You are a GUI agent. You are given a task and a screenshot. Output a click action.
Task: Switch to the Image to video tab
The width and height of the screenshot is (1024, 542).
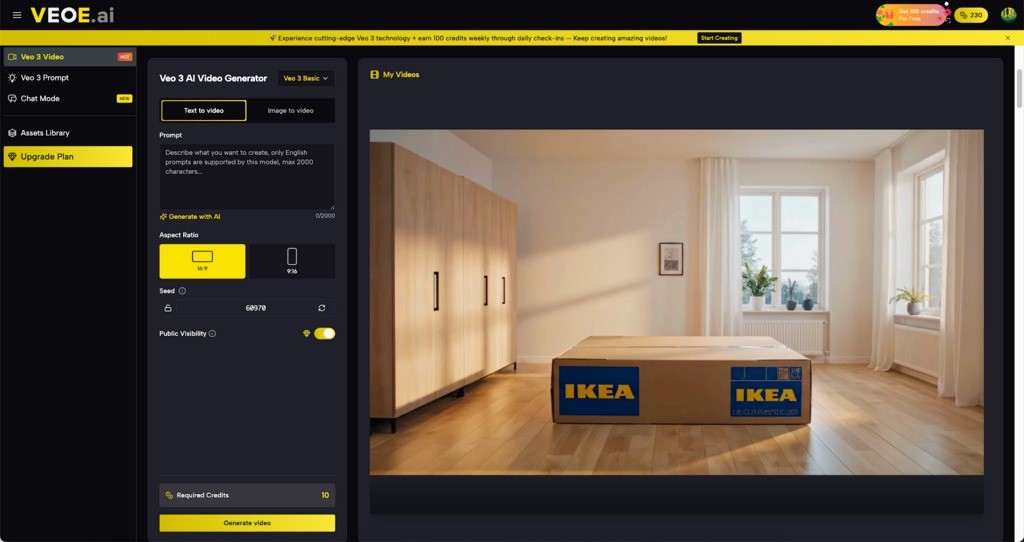click(291, 110)
